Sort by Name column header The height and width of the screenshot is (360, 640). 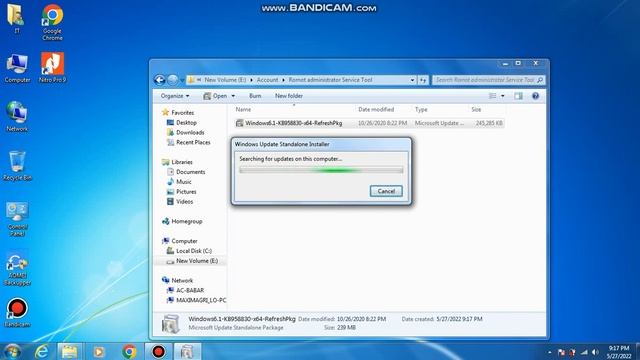243,109
